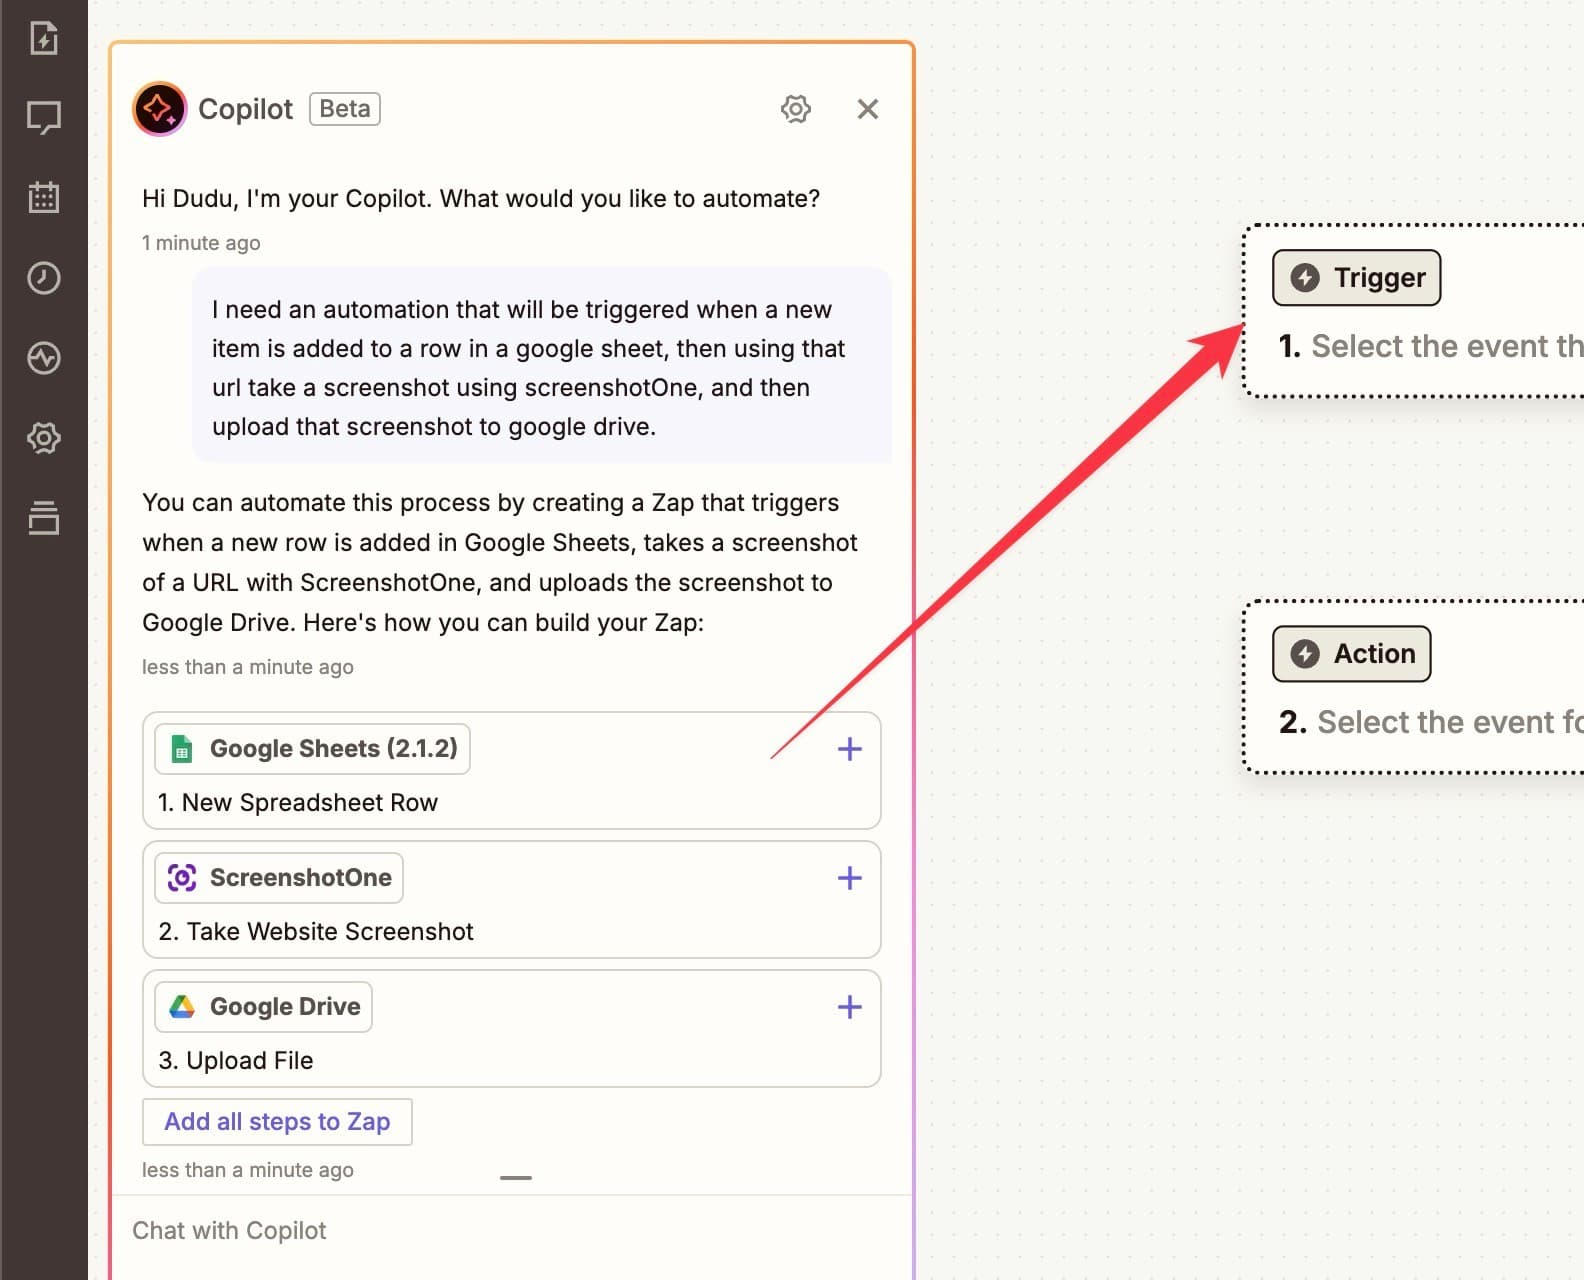Open the Zaps icon in the sidebar

44,38
